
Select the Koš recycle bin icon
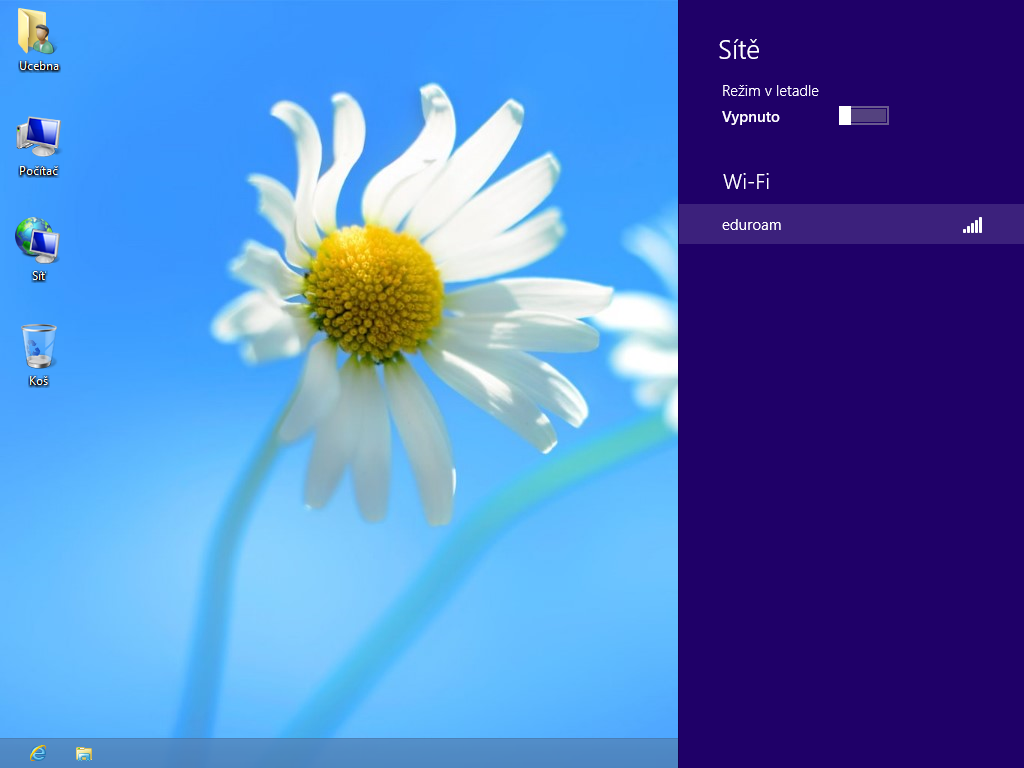point(39,346)
